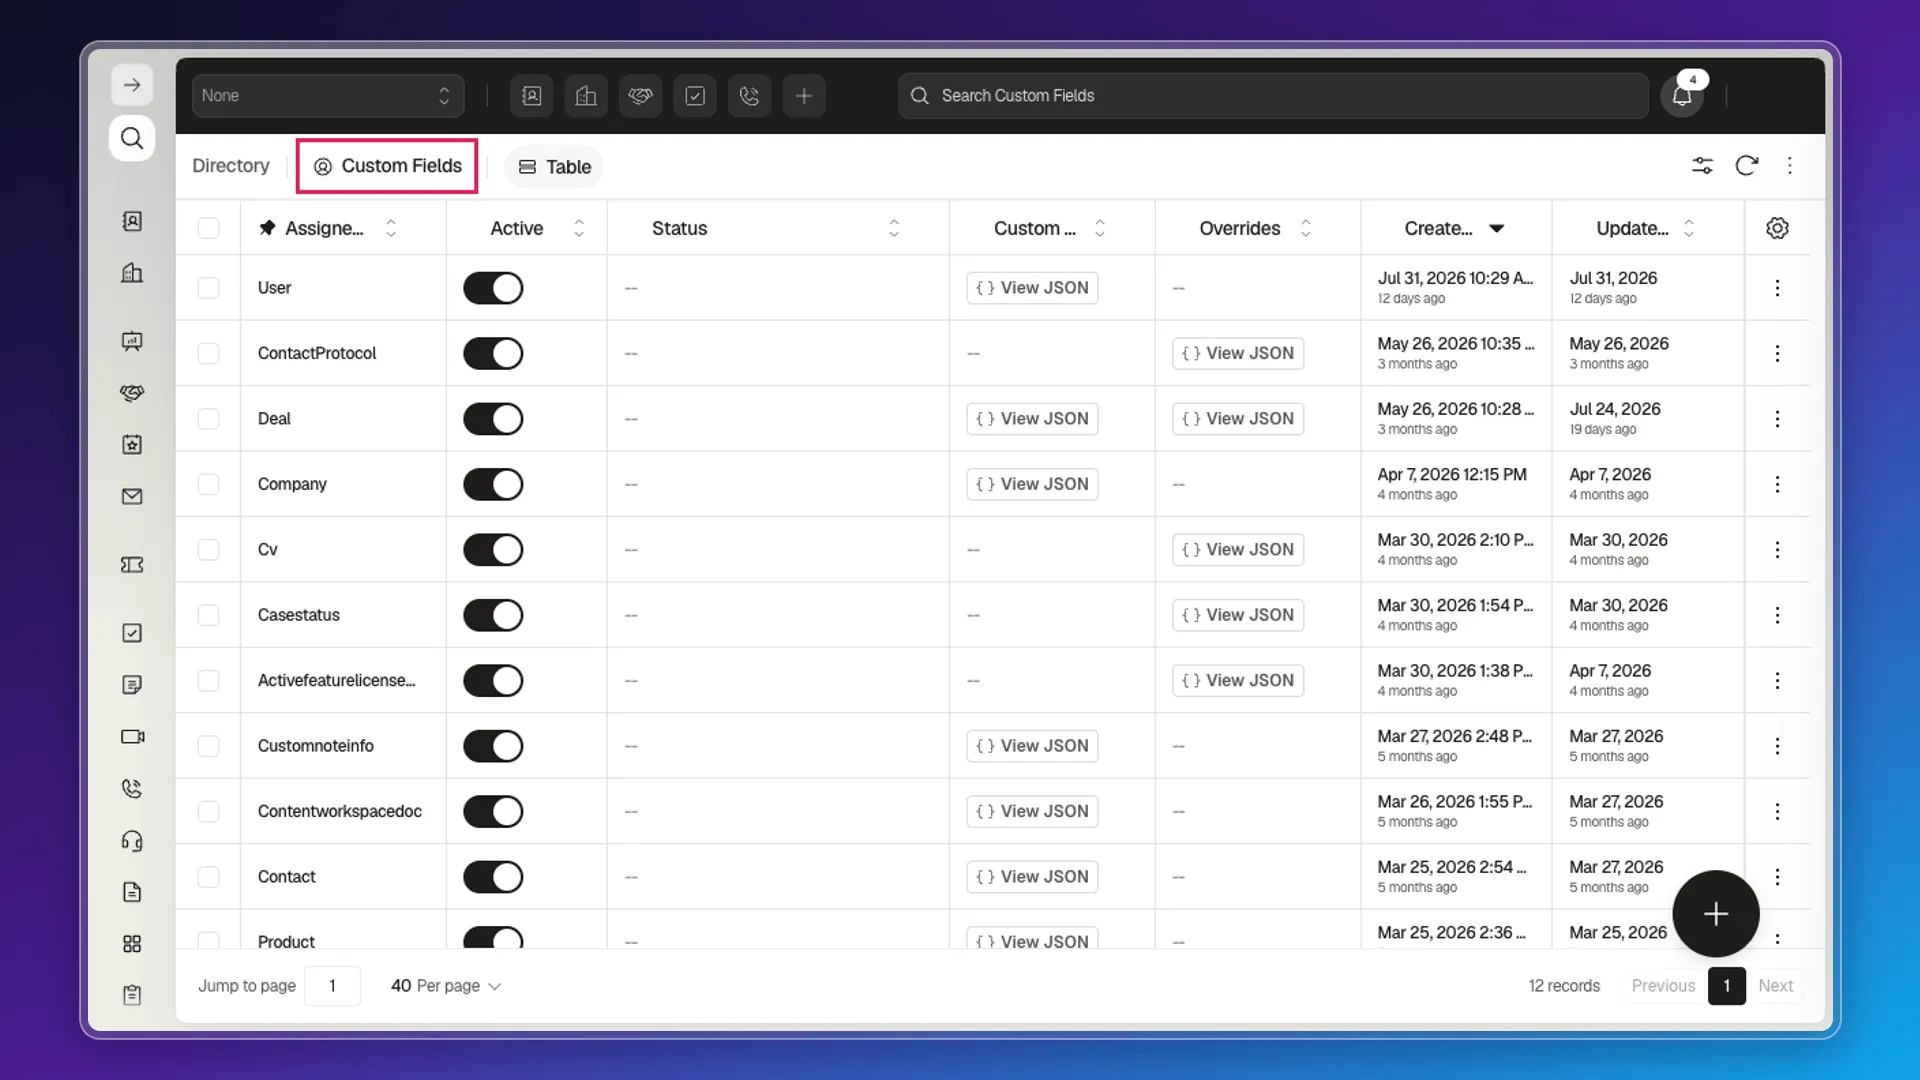Open the sidebar presentation board icon
The height and width of the screenshot is (1080, 1920).
coord(132,341)
